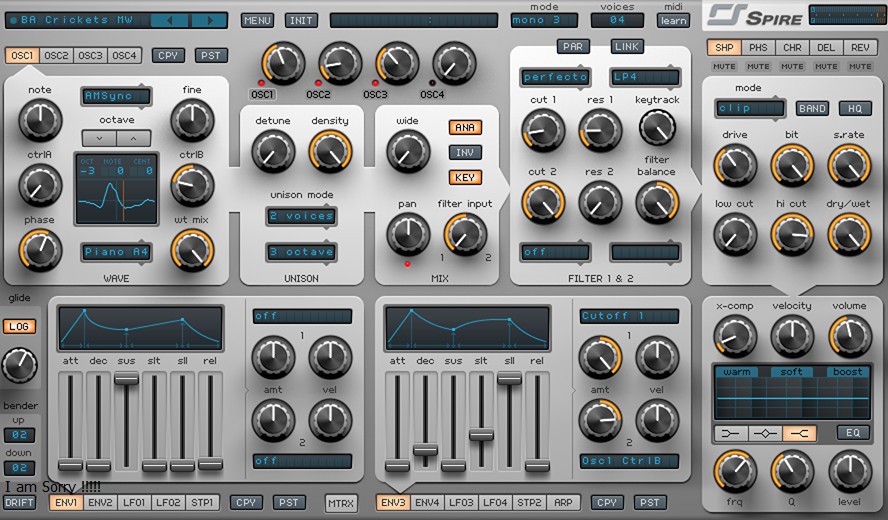Switch to the PHS effect tab
Viewport: 888px width, 520px height.
click(758, 48)
